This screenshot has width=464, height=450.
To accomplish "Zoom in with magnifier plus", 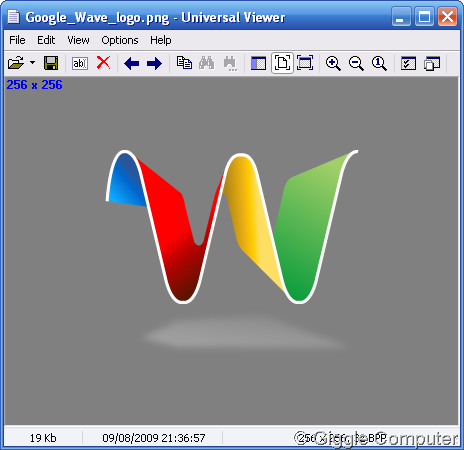I will [333, 63].
